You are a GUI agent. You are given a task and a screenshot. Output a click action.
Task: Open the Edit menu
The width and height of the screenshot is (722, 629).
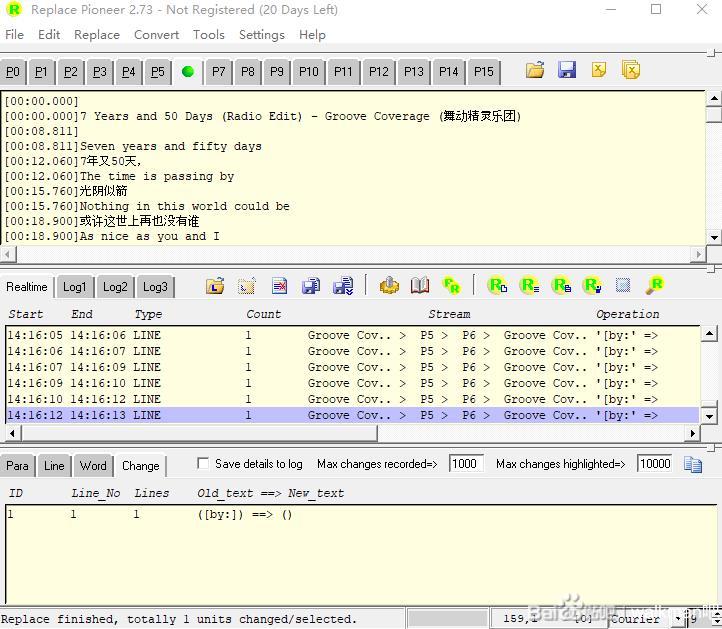(49, 35)
